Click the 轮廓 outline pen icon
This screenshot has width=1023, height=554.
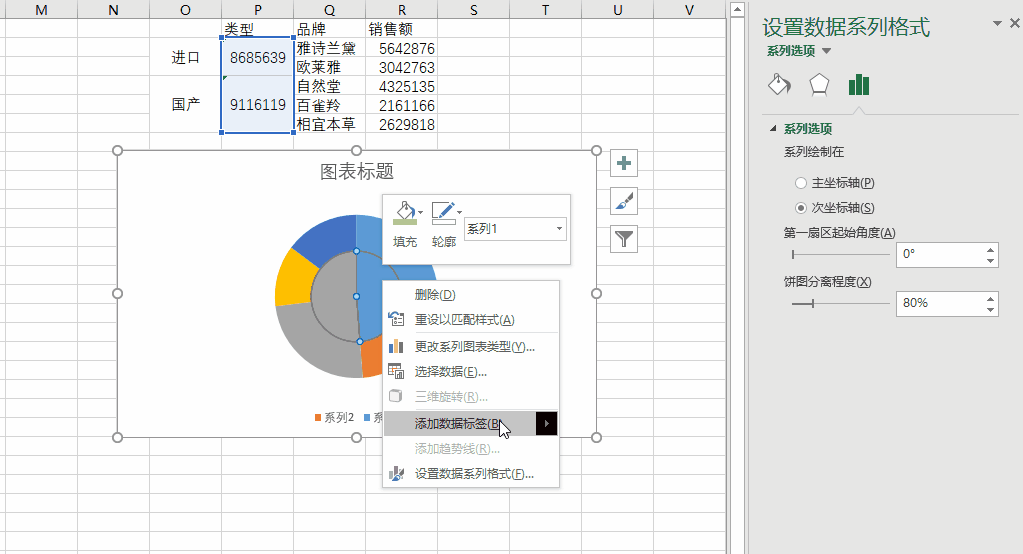pyautogui.click(x=442, y=213)
